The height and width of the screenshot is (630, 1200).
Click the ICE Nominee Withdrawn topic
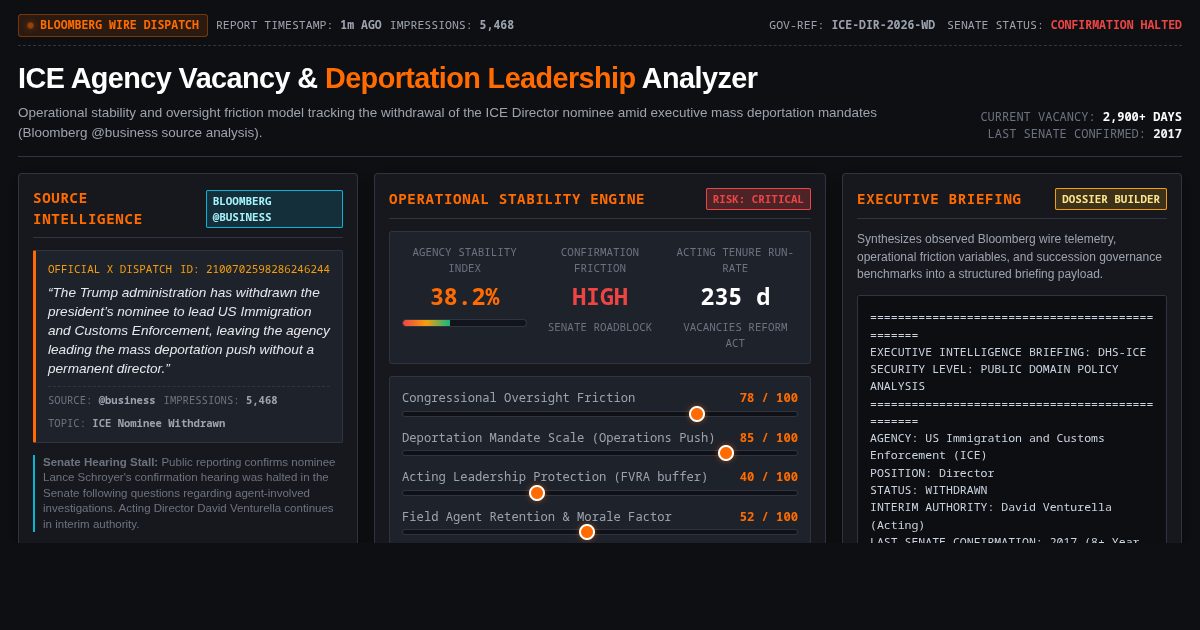(x=159, y=423)
